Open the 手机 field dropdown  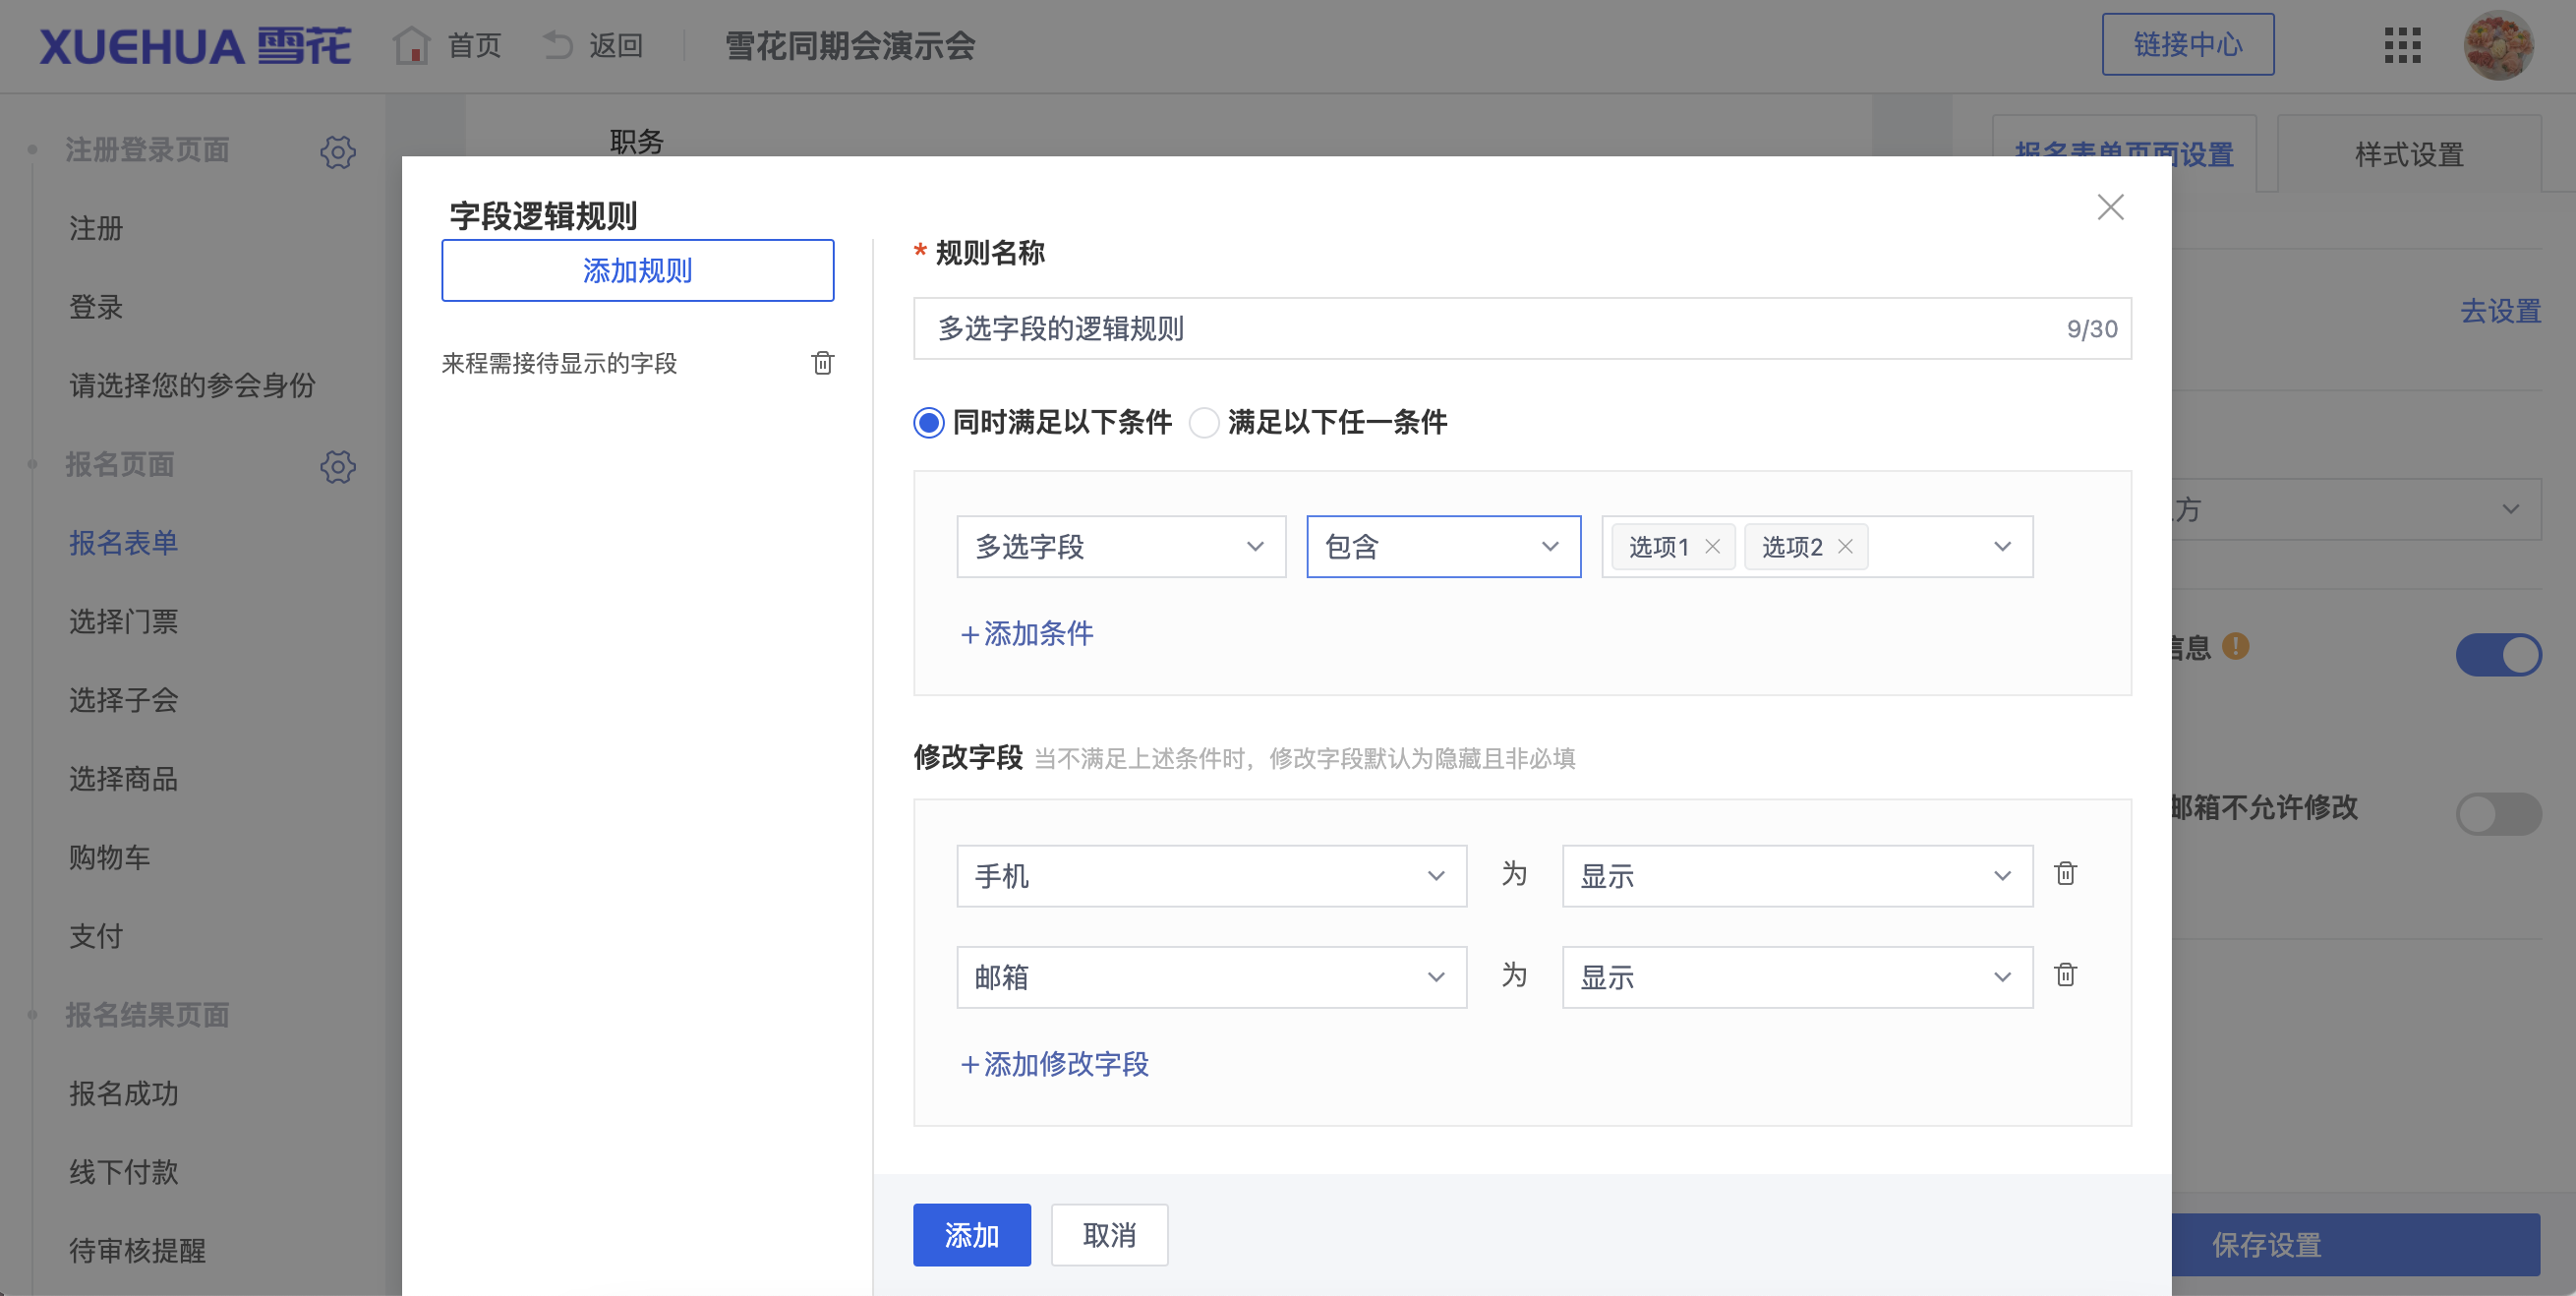pos(1211,876)
